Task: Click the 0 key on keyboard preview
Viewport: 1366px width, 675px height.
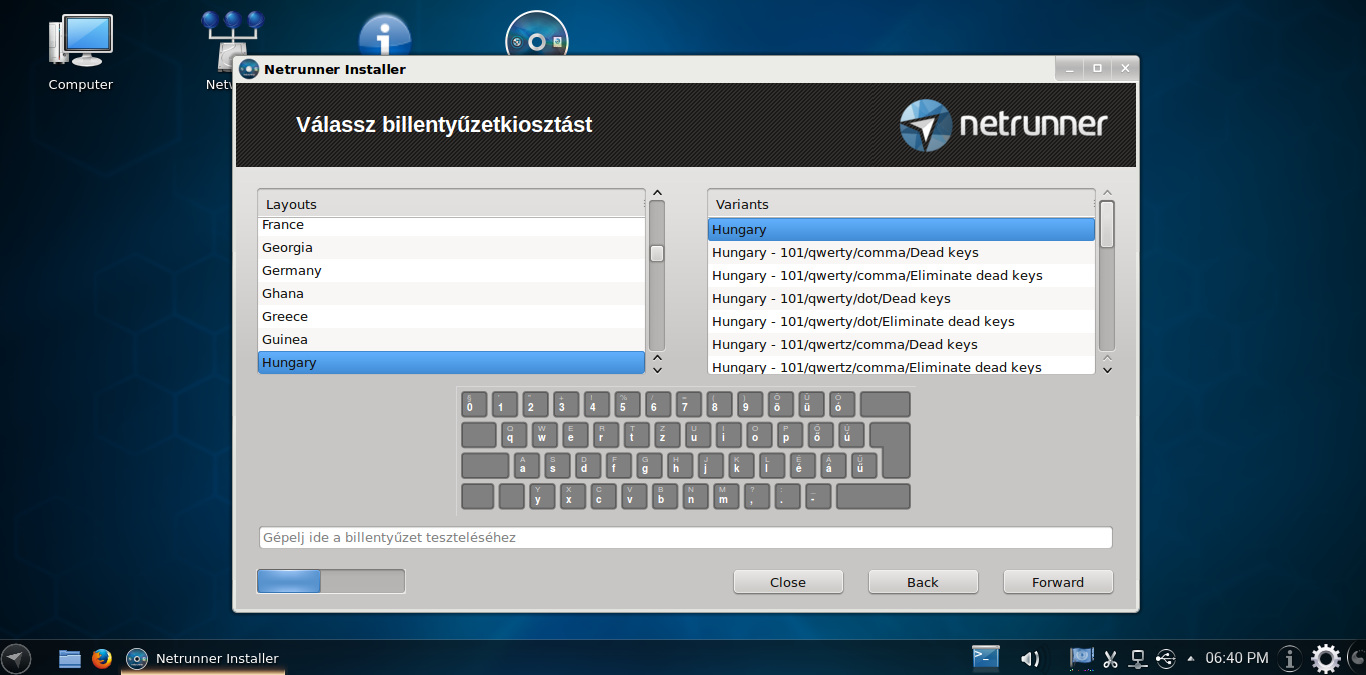Action: coord(473,404)
